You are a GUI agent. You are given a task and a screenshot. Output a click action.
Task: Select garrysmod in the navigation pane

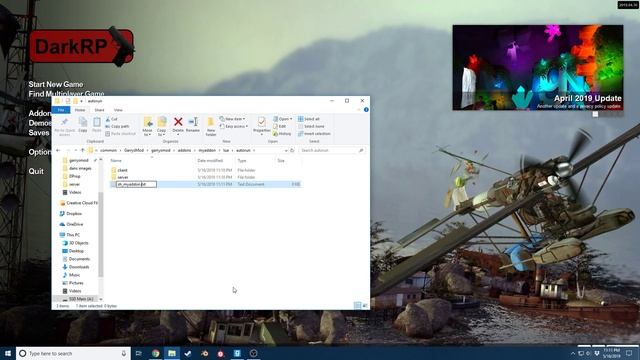tap(79, 160)
